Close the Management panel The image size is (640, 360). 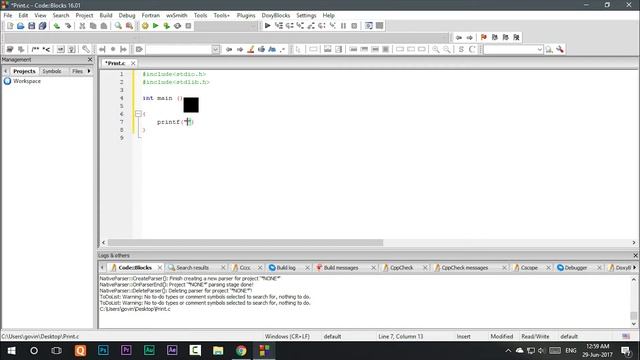tap(90, 60)
